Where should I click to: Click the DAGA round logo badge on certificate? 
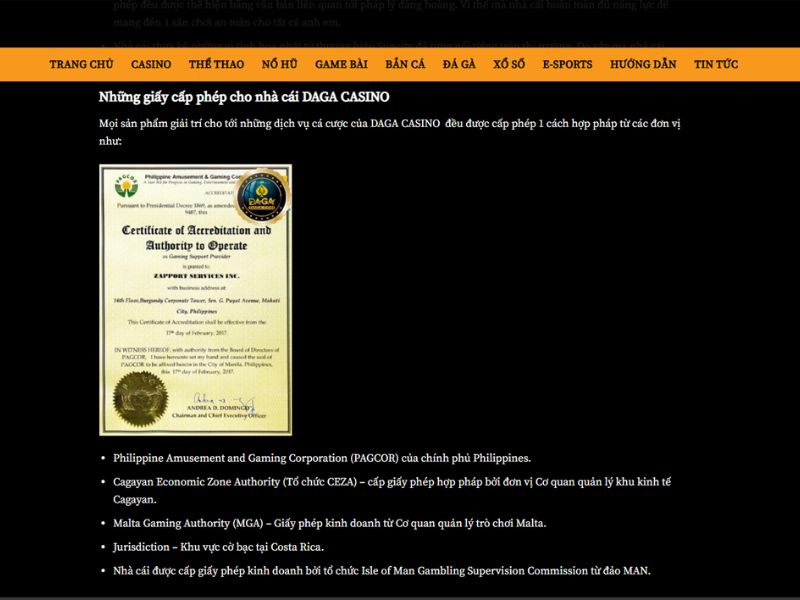262,196
